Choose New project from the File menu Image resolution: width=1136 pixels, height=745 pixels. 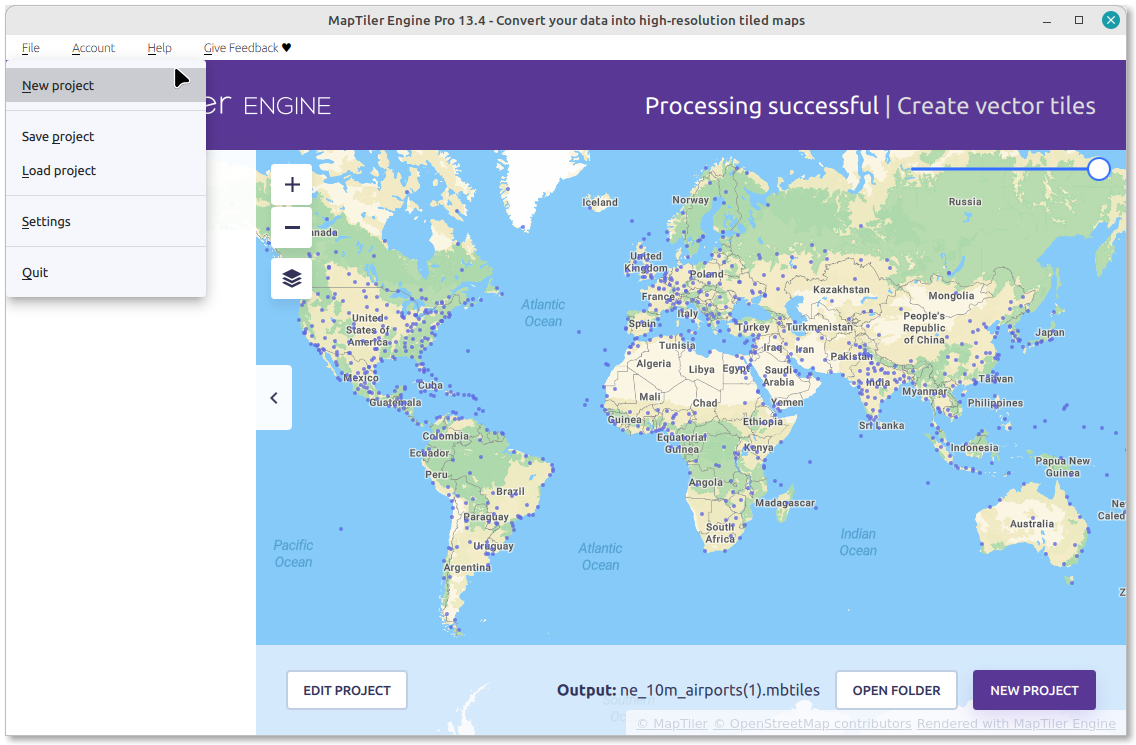tap(106, 86)
